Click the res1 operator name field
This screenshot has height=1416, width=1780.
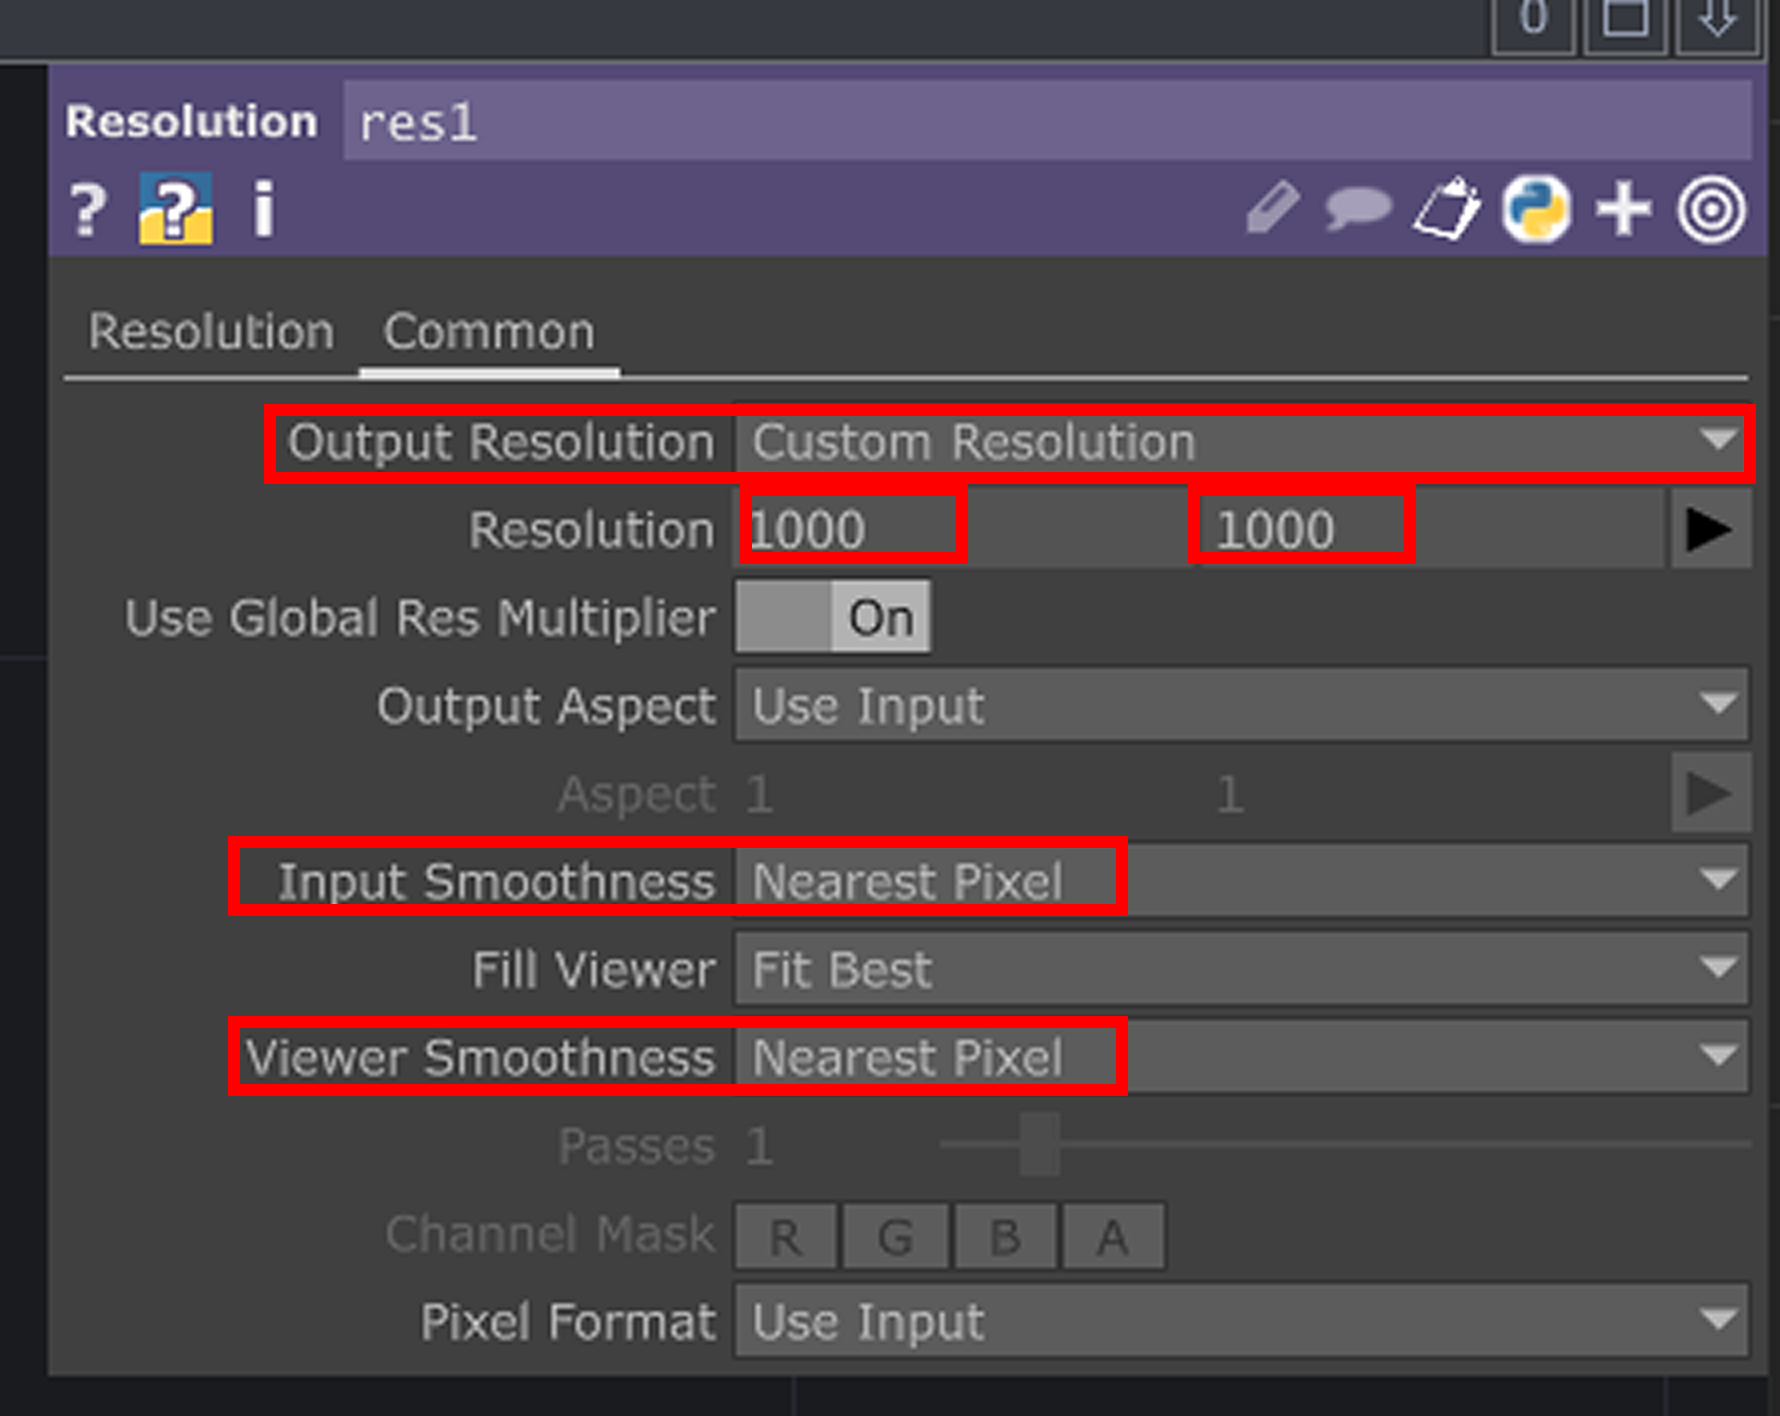click(1047, 122)
